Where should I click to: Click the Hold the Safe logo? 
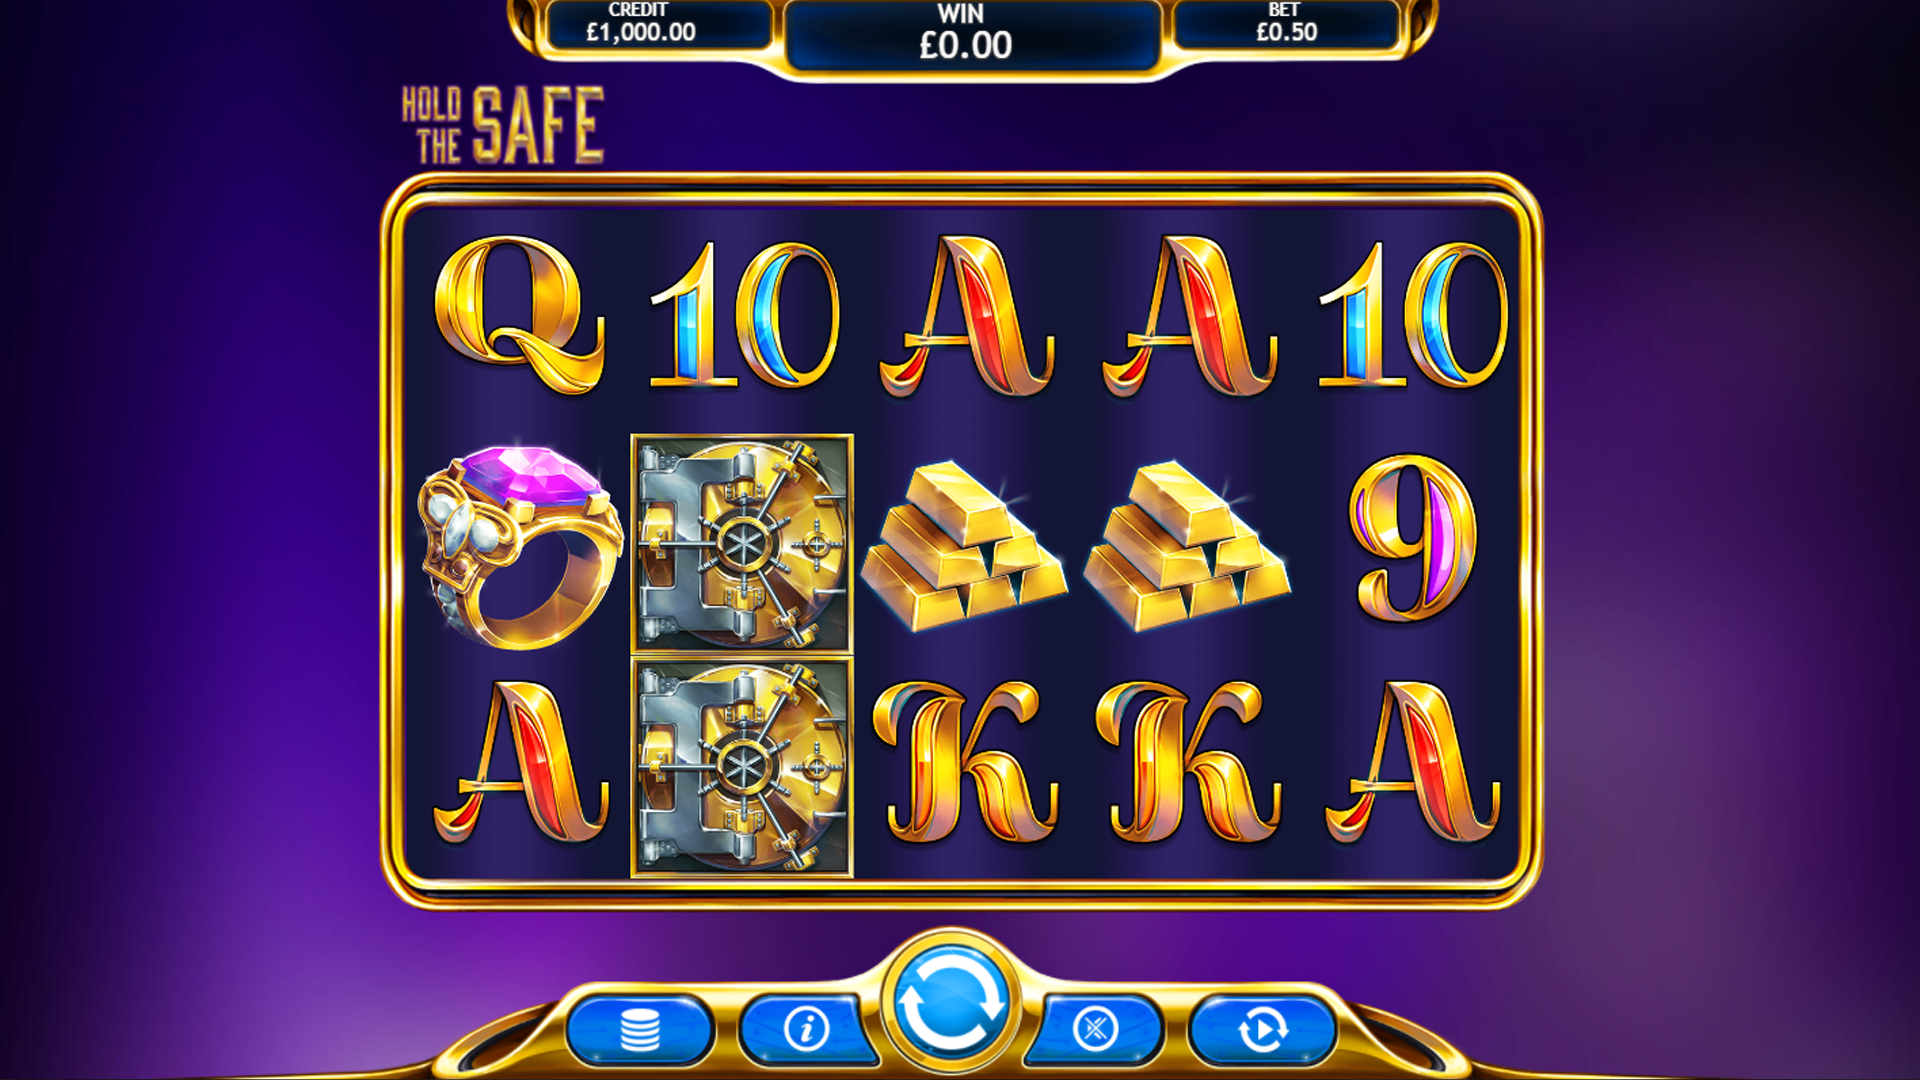tap(503, 125)
